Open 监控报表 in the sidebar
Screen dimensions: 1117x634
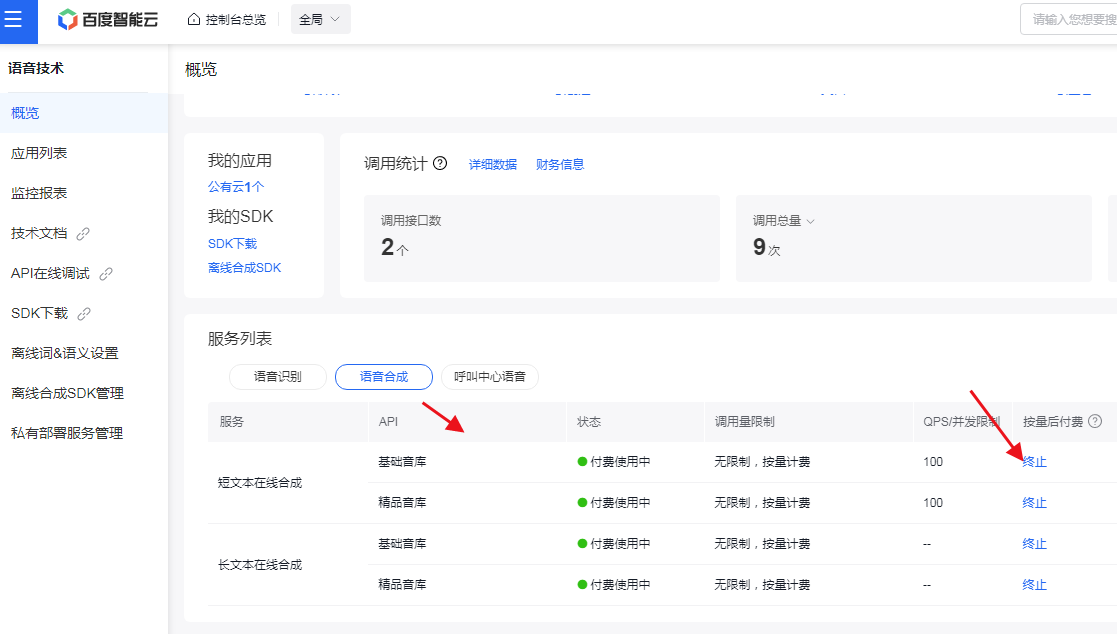tap(84, 193)
